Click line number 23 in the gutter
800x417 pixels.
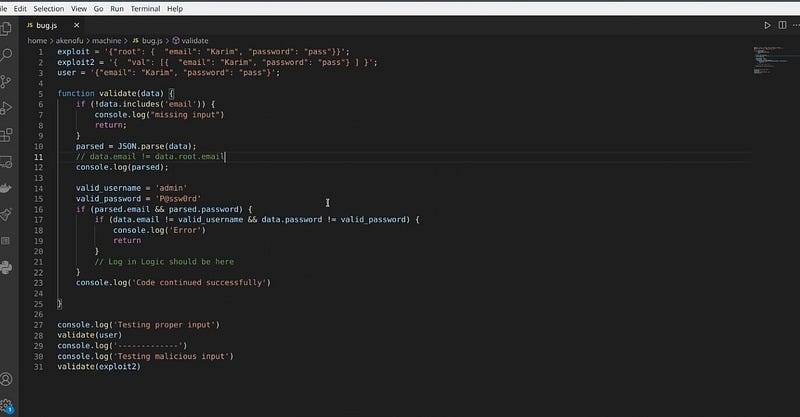tap(38, 282)
